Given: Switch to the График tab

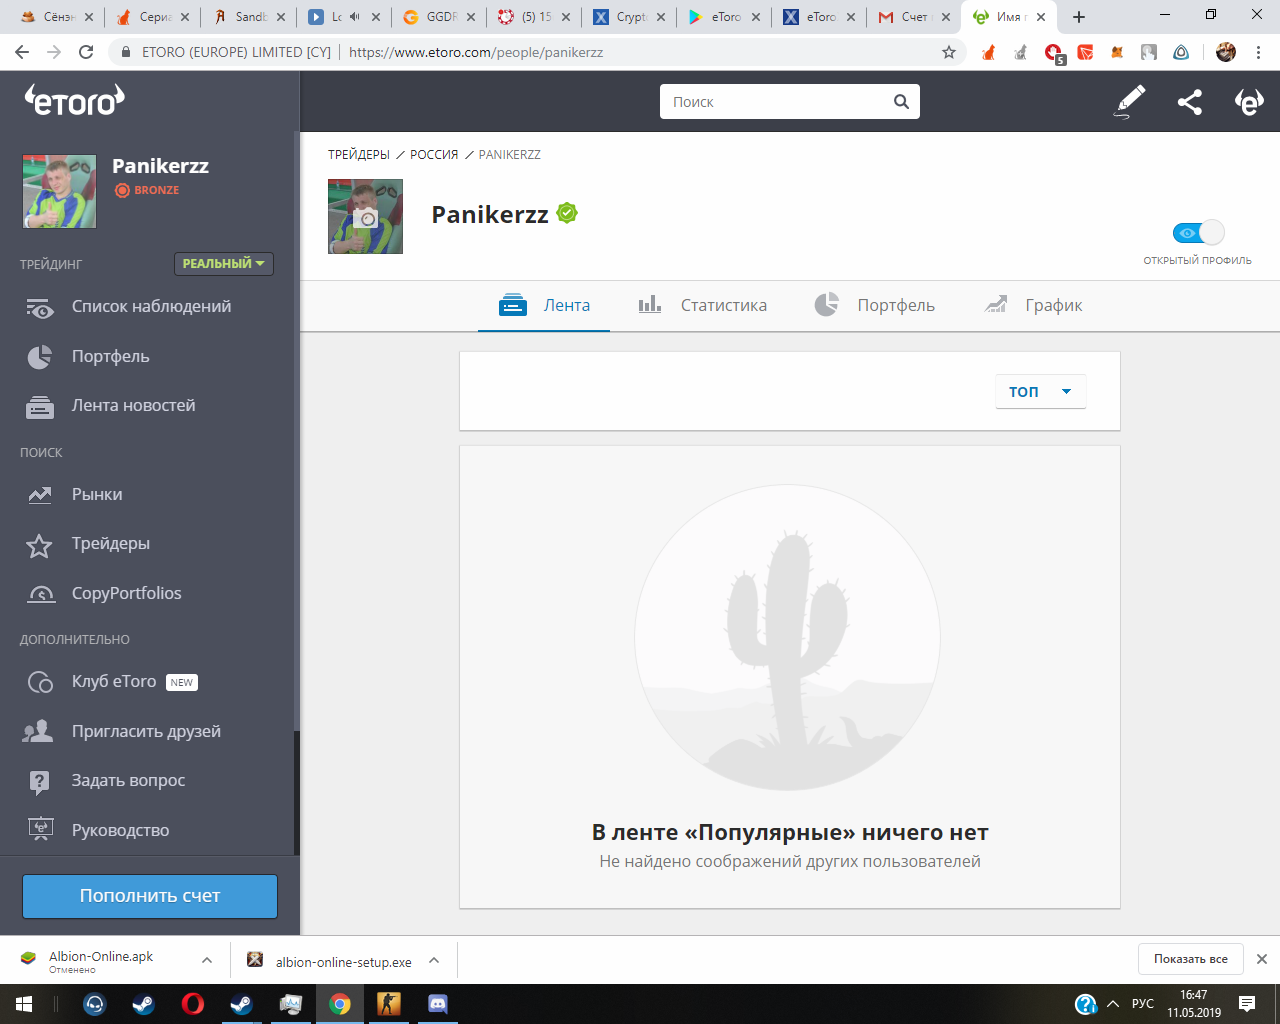Looking at the screenshot, I should [x=1034, y=306].
